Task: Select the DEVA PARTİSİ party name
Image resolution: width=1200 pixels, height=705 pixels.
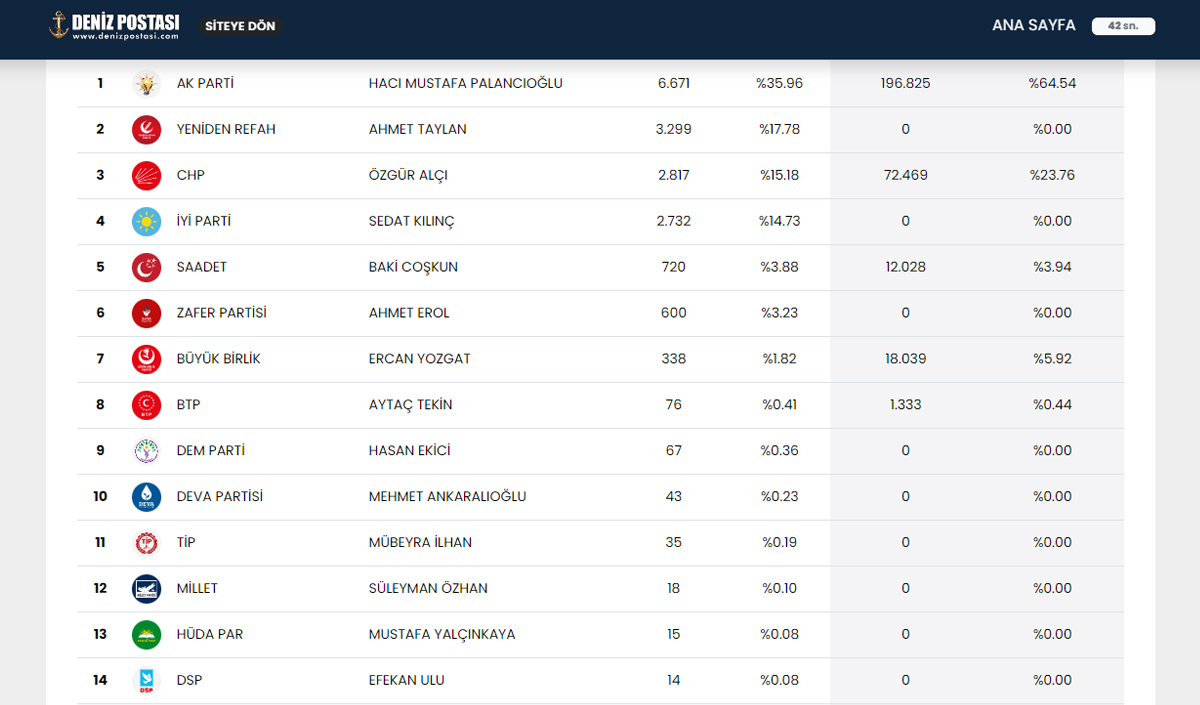Action: coord(220,497)
